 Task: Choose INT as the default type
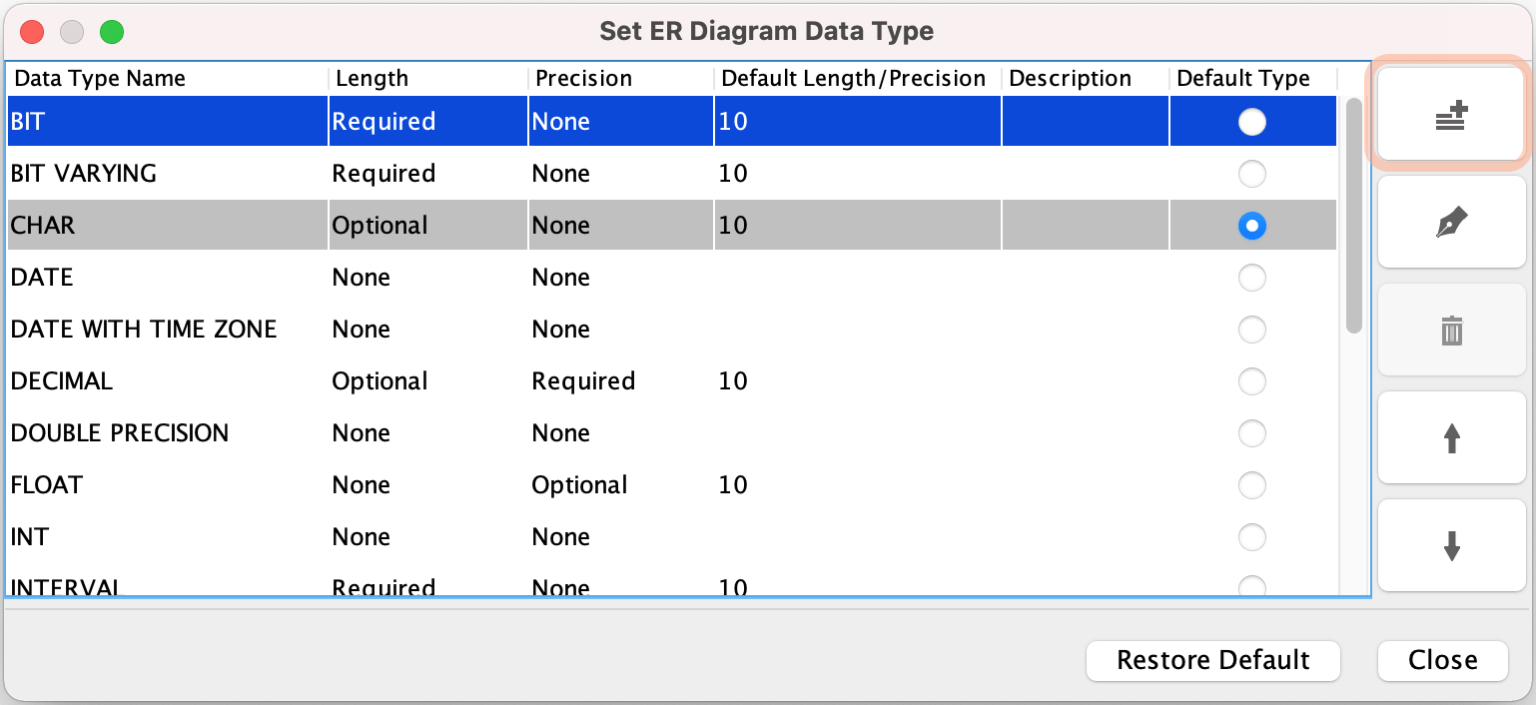(x=1252, y=537)
